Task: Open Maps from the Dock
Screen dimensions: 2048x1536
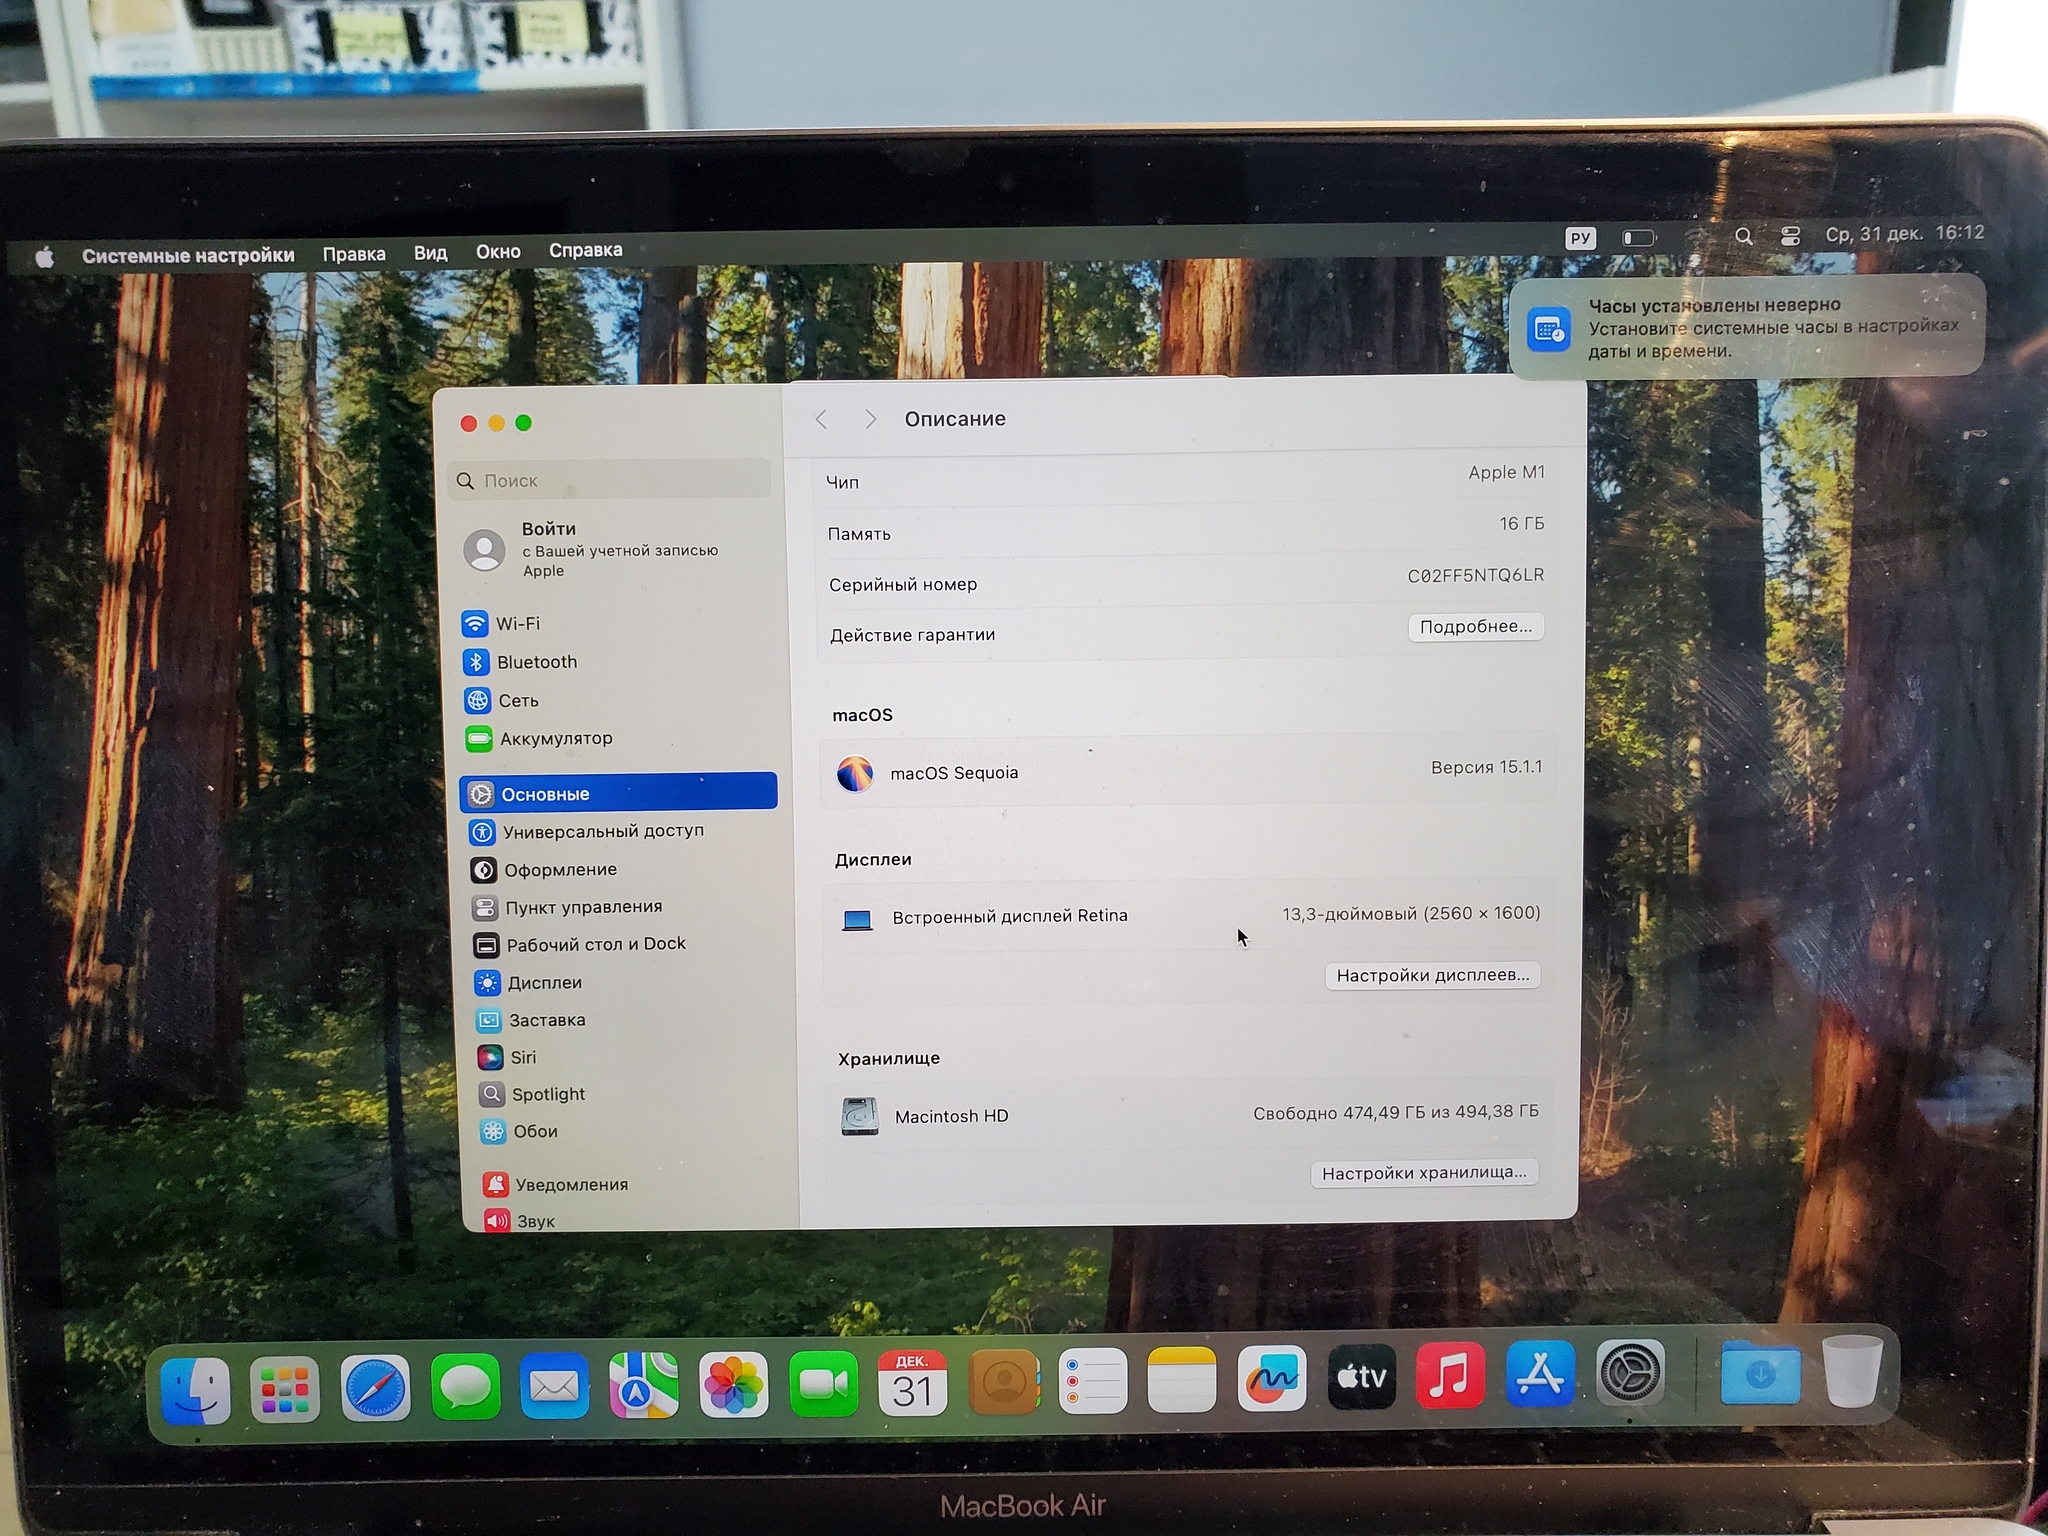Action: tap(644, 1387)
